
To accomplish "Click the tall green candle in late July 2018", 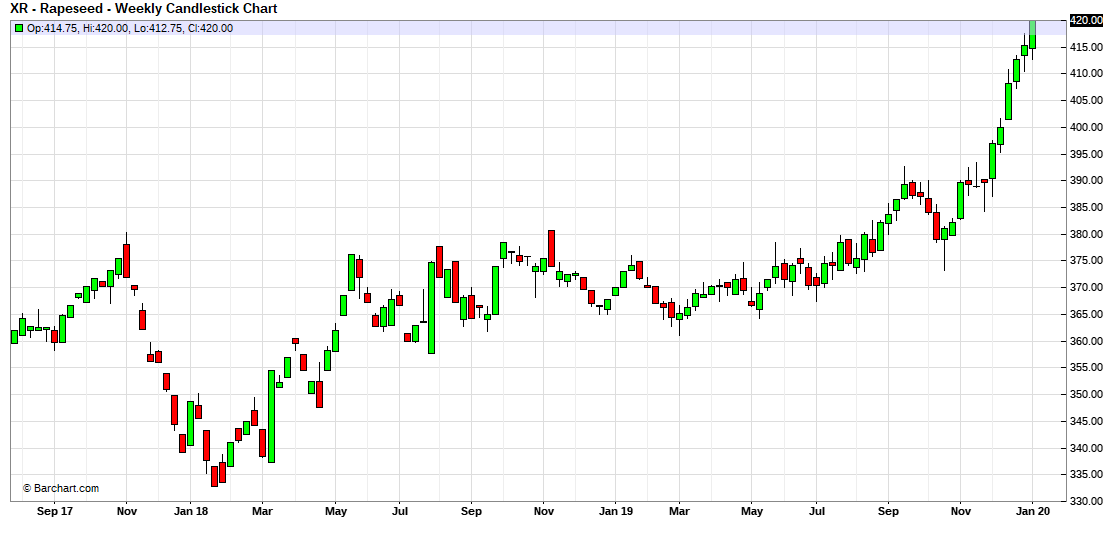I will coord(431,307).
